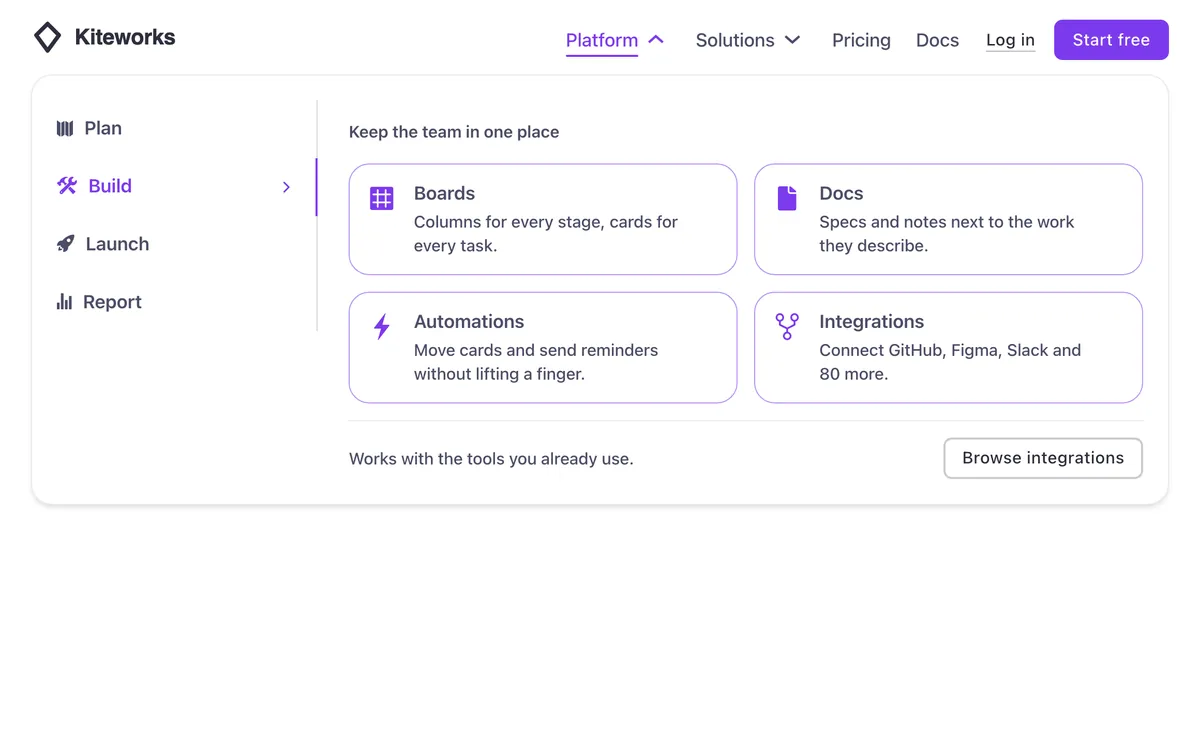Click Browse integrations button

pyautogui.click(x=1043, y=458)
